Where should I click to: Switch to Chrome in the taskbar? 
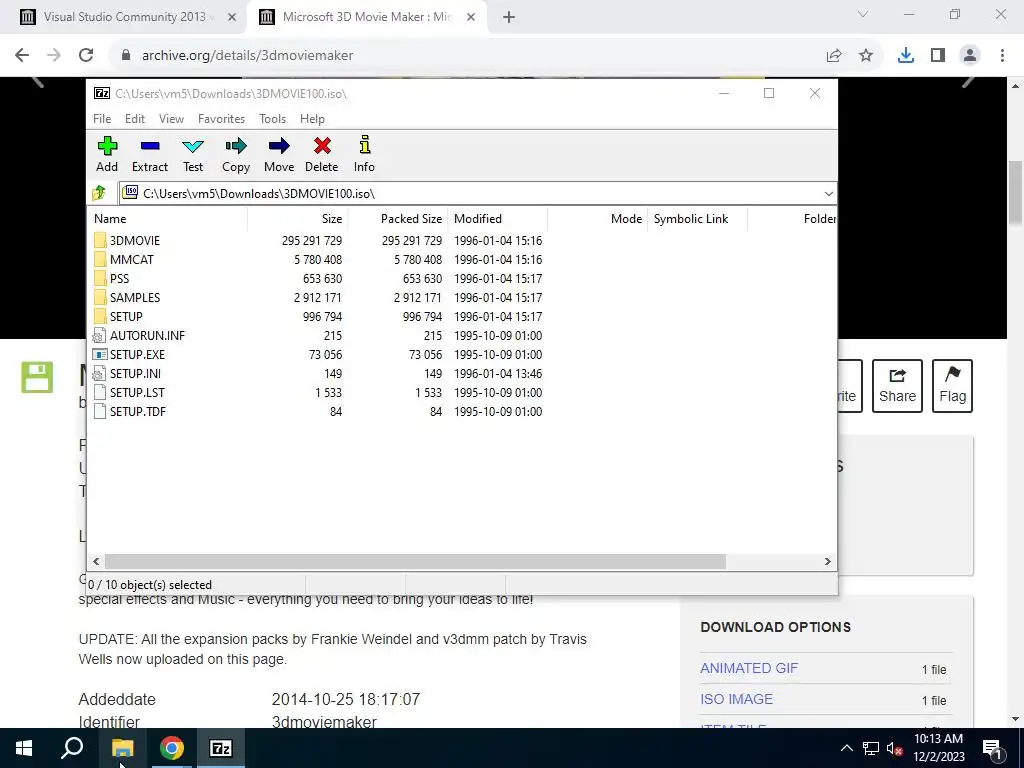click(172, 748)
